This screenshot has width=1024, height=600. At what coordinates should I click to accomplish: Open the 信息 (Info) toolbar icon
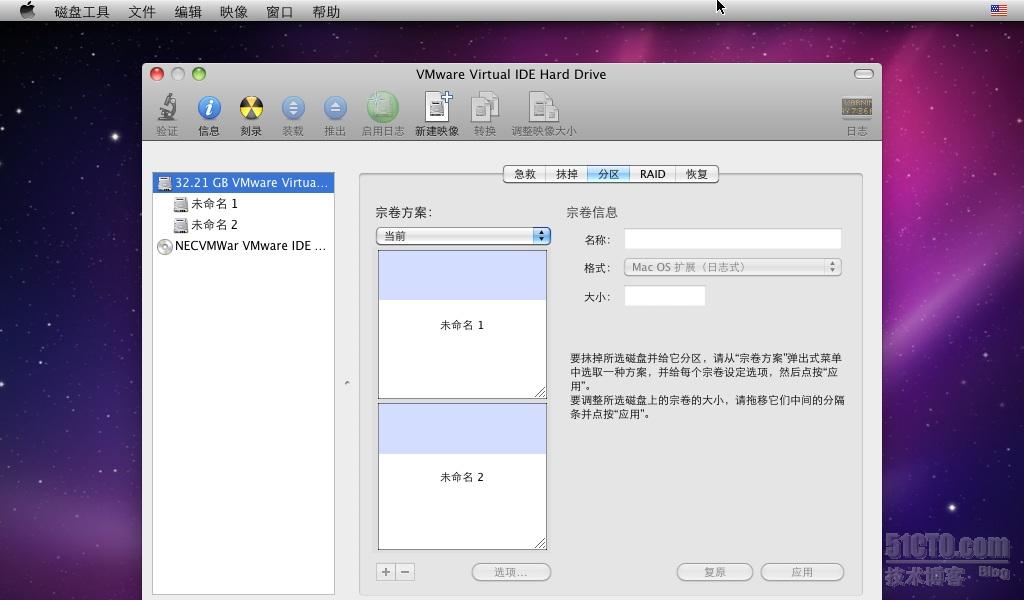209,108
